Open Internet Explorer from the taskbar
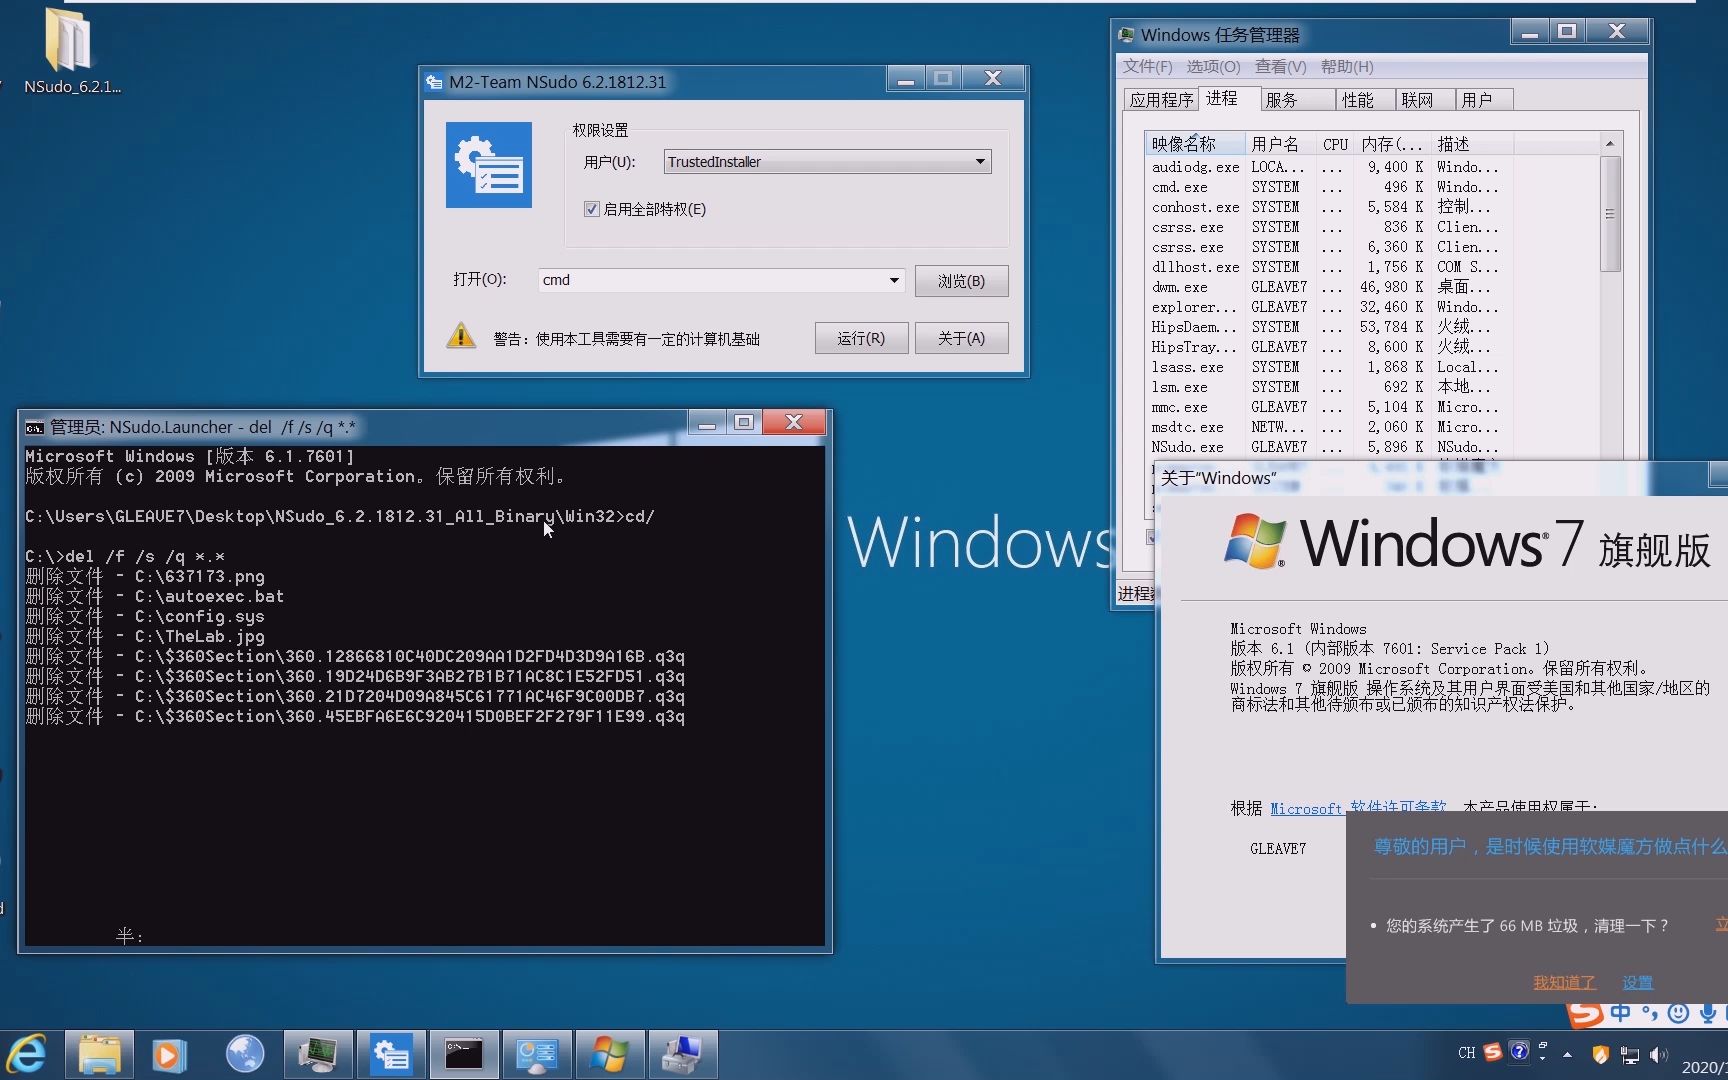The height and width of the screenshot is (1080, 1728). [28, 1054]
